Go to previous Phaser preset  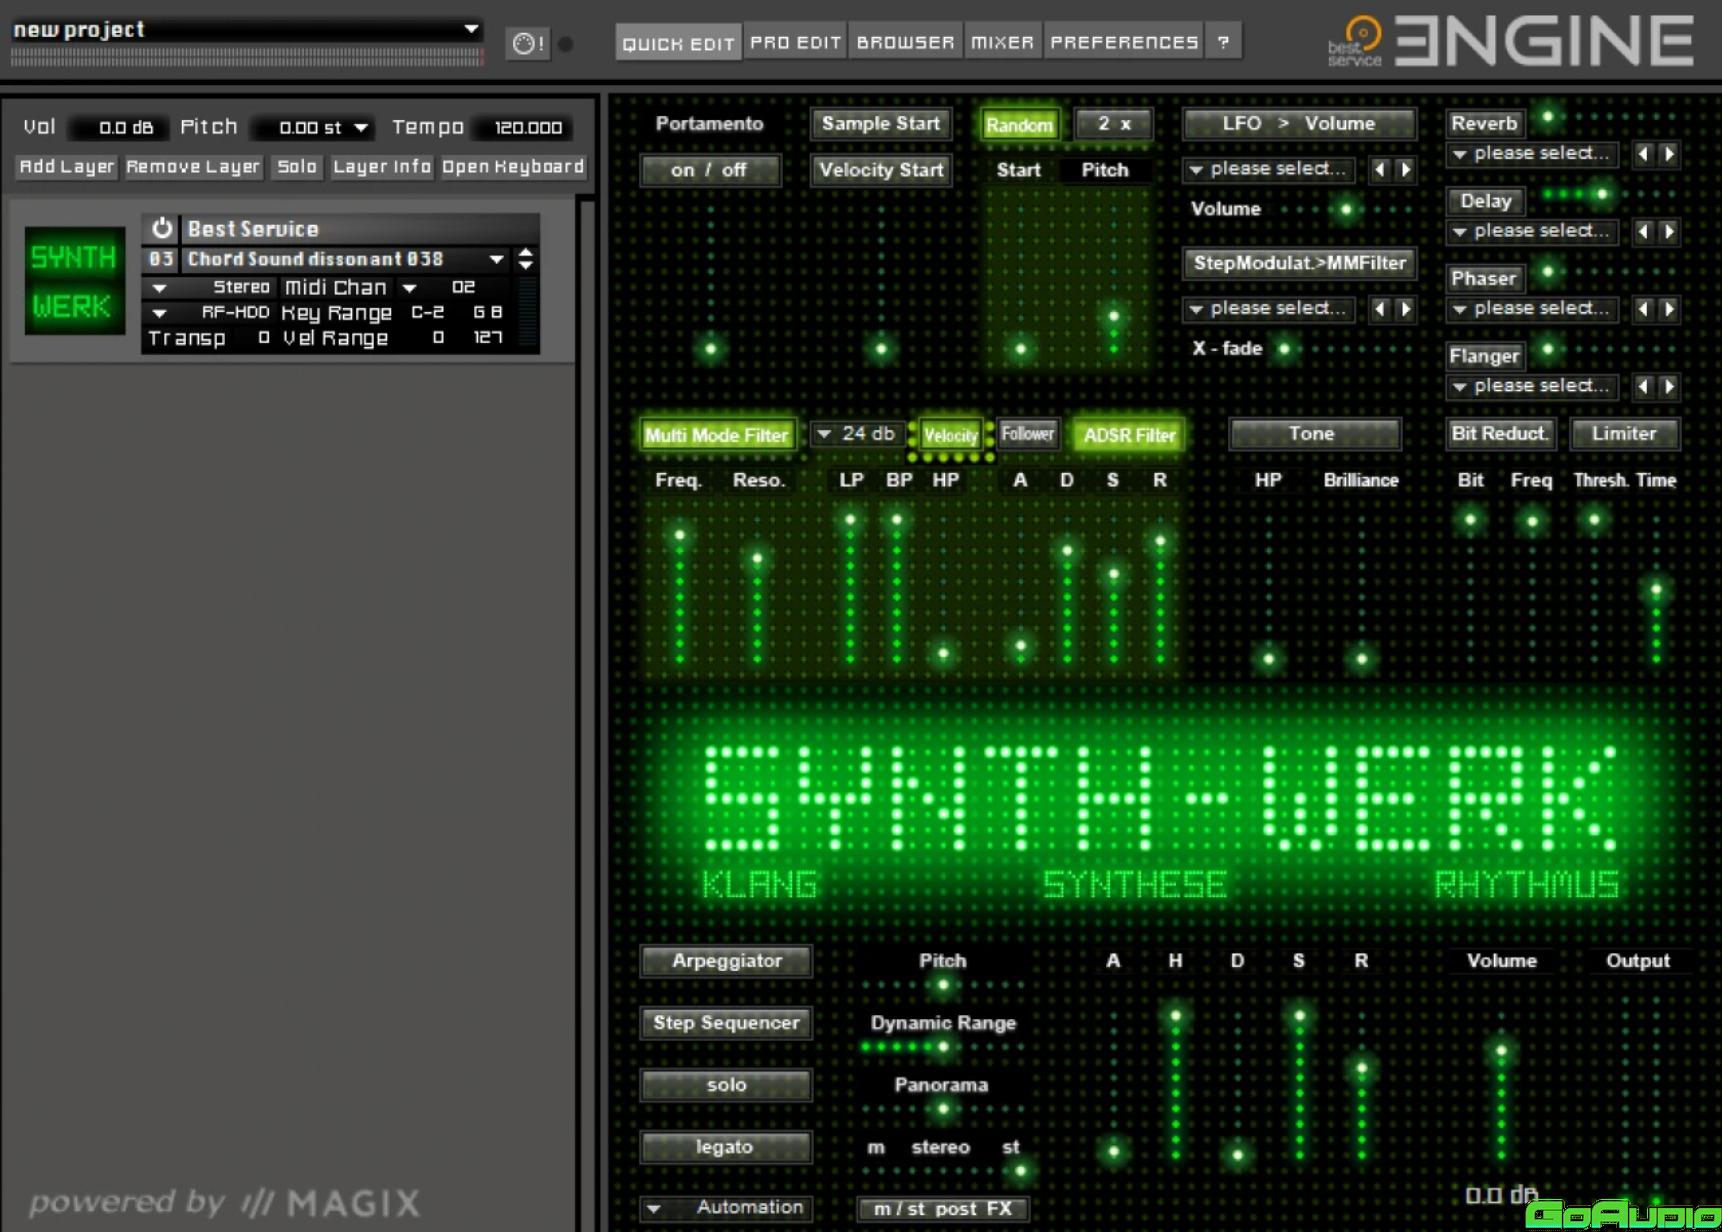1643,309
